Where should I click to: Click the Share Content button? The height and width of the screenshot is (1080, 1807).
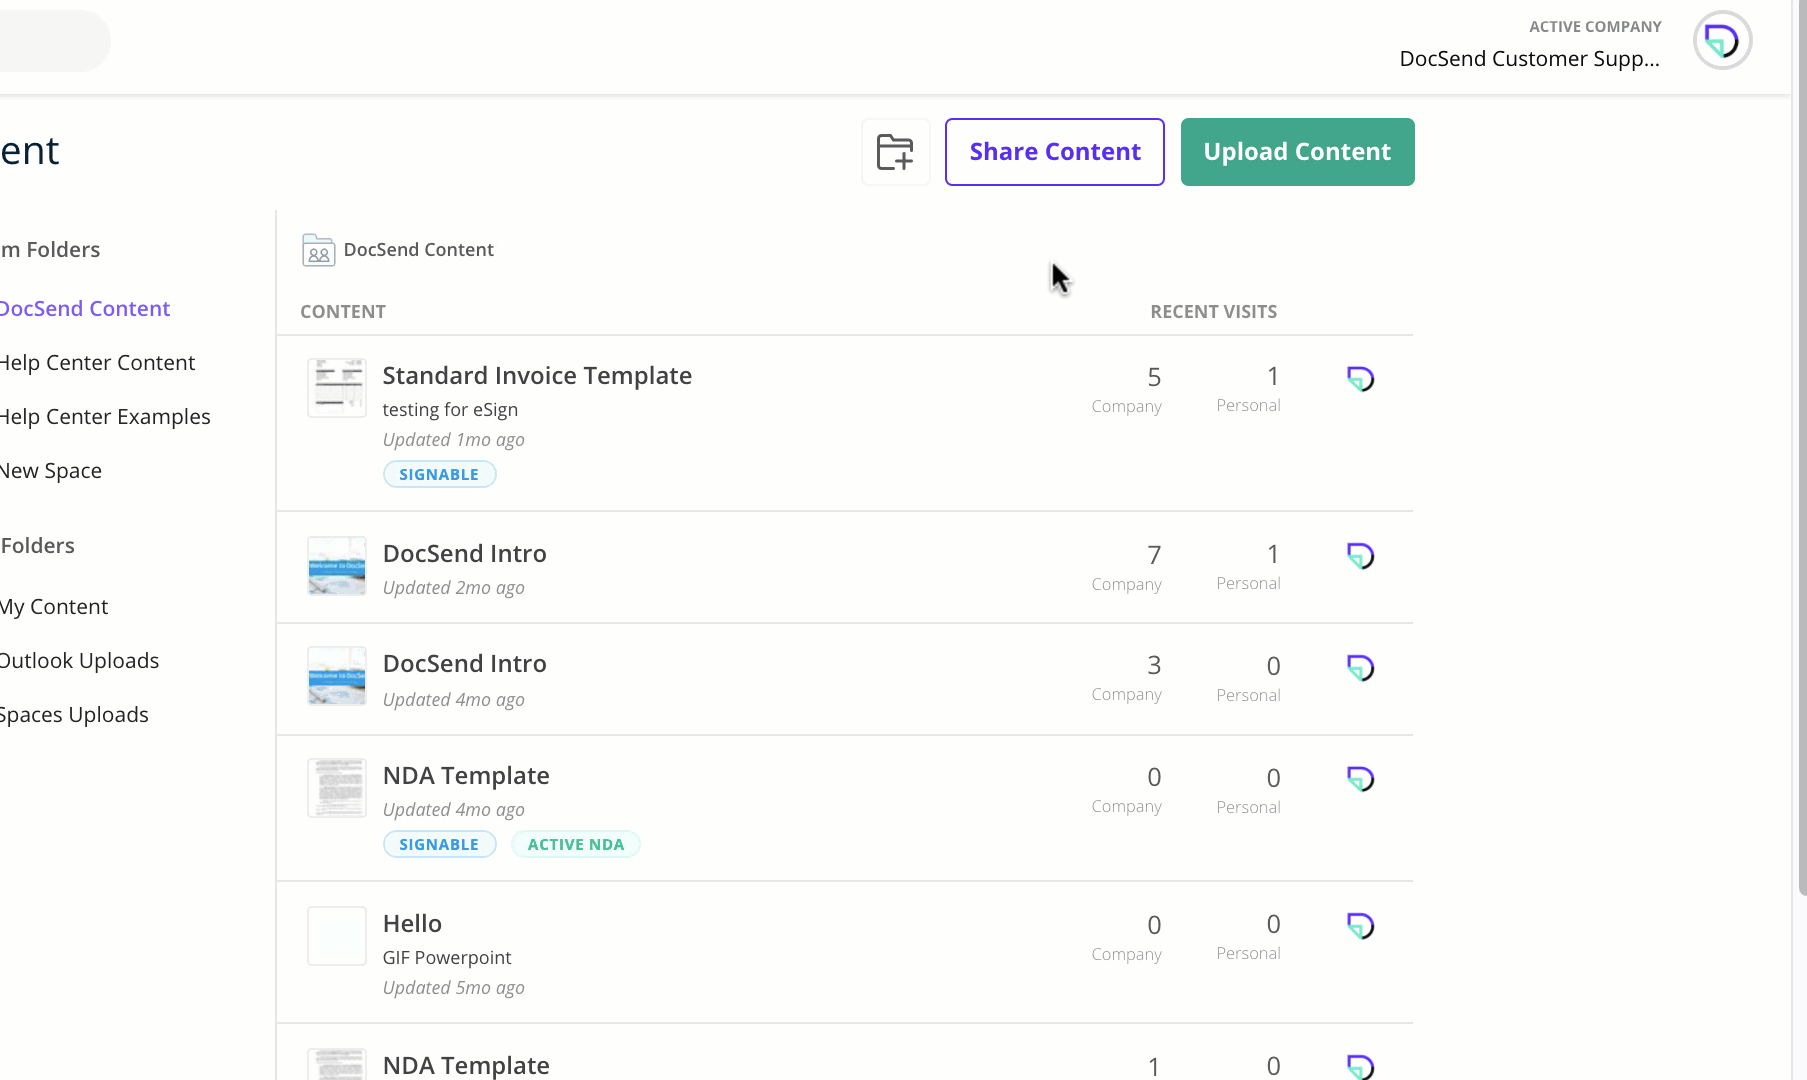1055,152
